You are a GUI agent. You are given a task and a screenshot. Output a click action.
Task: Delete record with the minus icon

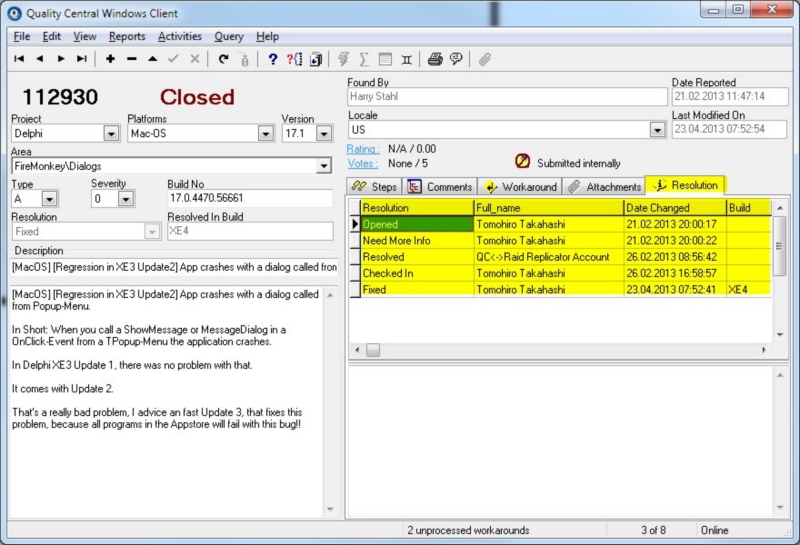[x=132, y=59]
